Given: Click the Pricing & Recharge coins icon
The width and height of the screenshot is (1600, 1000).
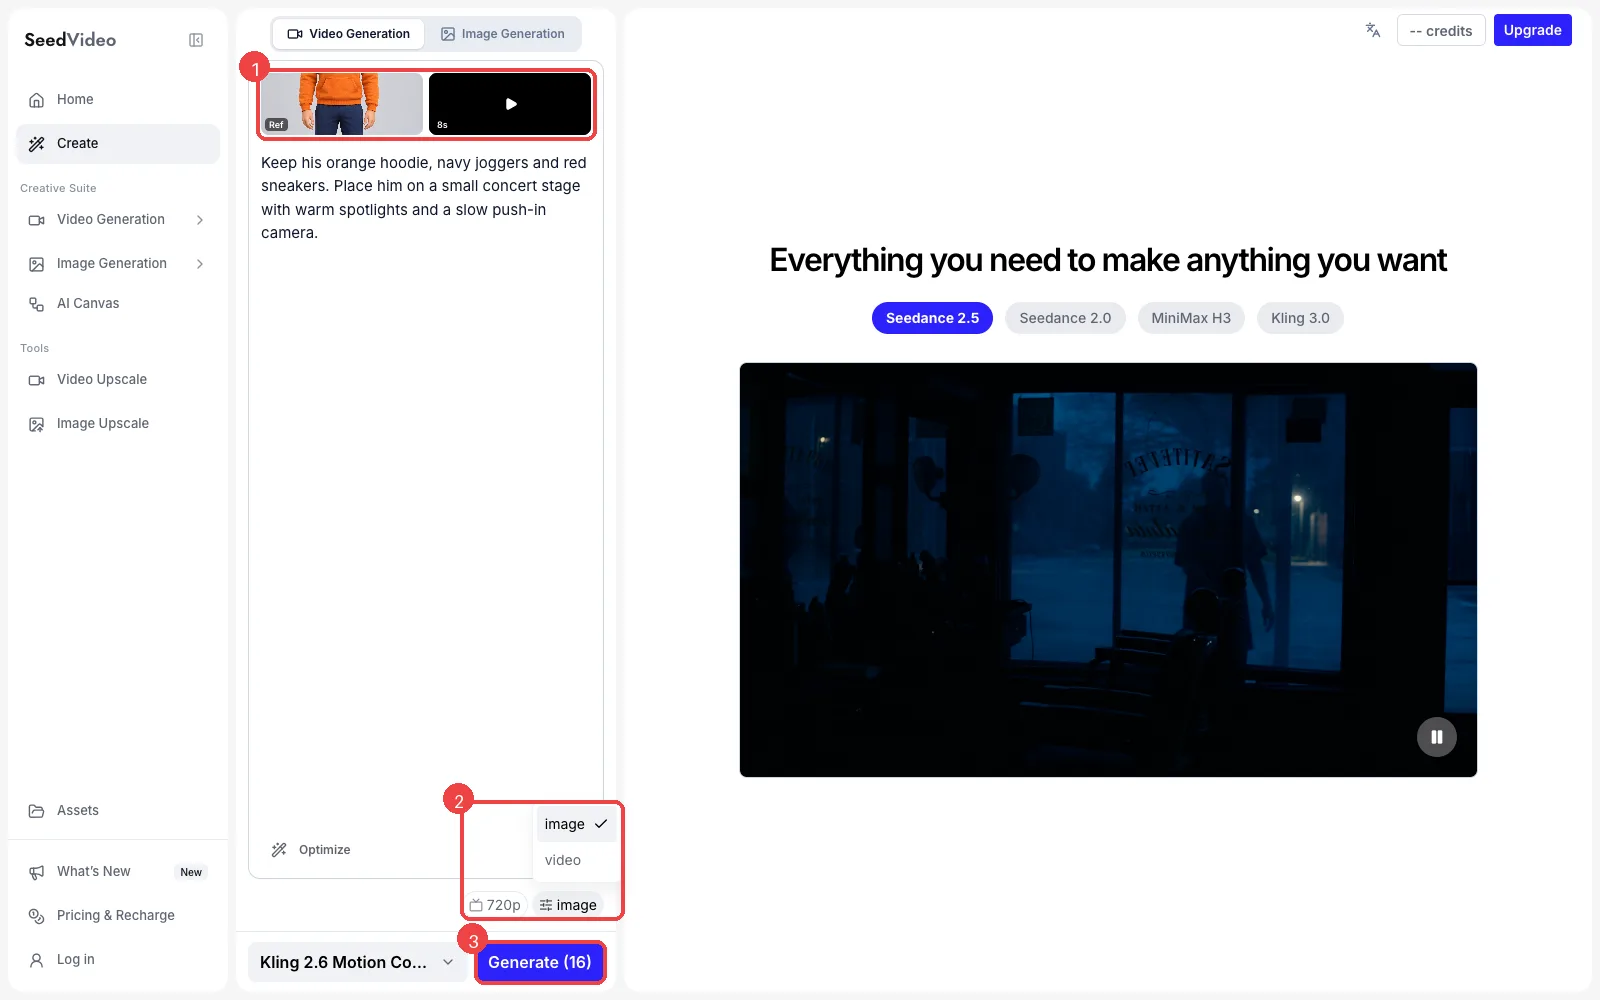Looking at the screenshot, I should click(x=37, y=916).
